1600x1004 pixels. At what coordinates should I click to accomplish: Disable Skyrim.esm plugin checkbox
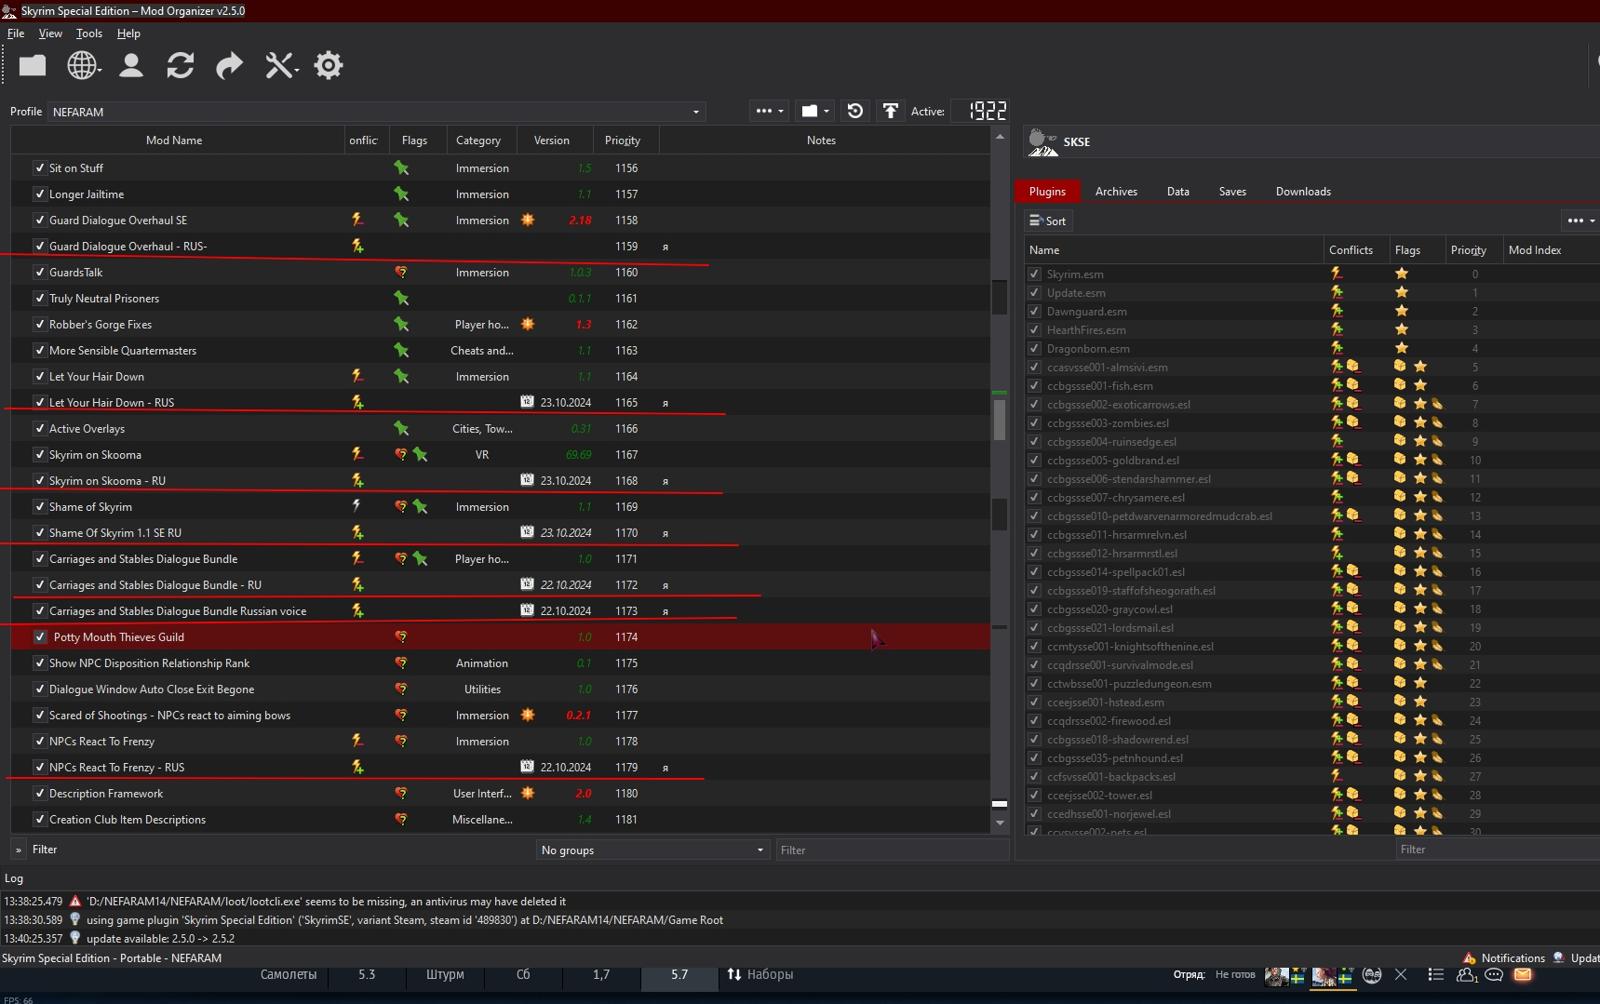click(x=1034, y=273)
